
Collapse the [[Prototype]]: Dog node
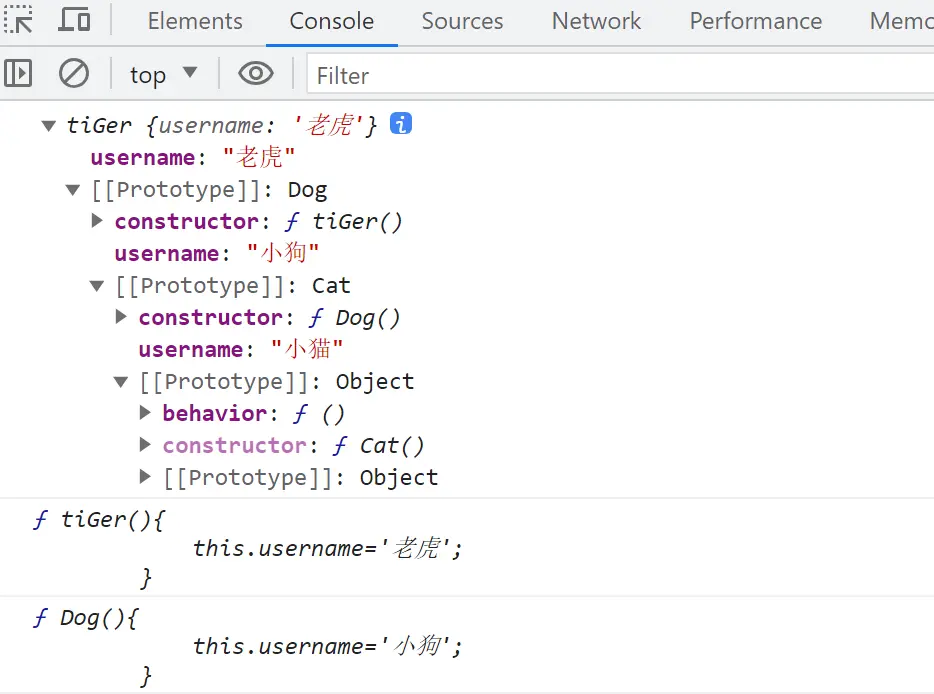pos(73,190)
